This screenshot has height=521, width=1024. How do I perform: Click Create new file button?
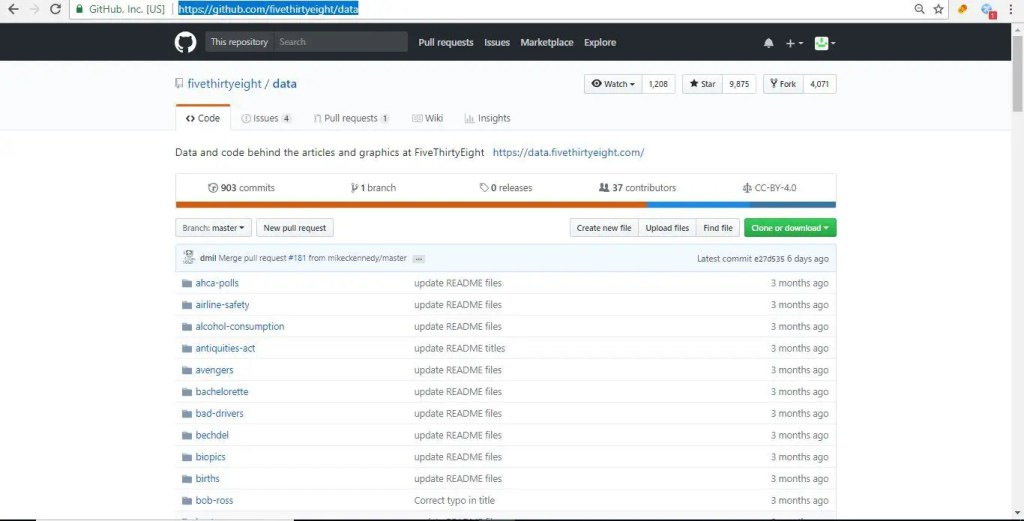603,228
